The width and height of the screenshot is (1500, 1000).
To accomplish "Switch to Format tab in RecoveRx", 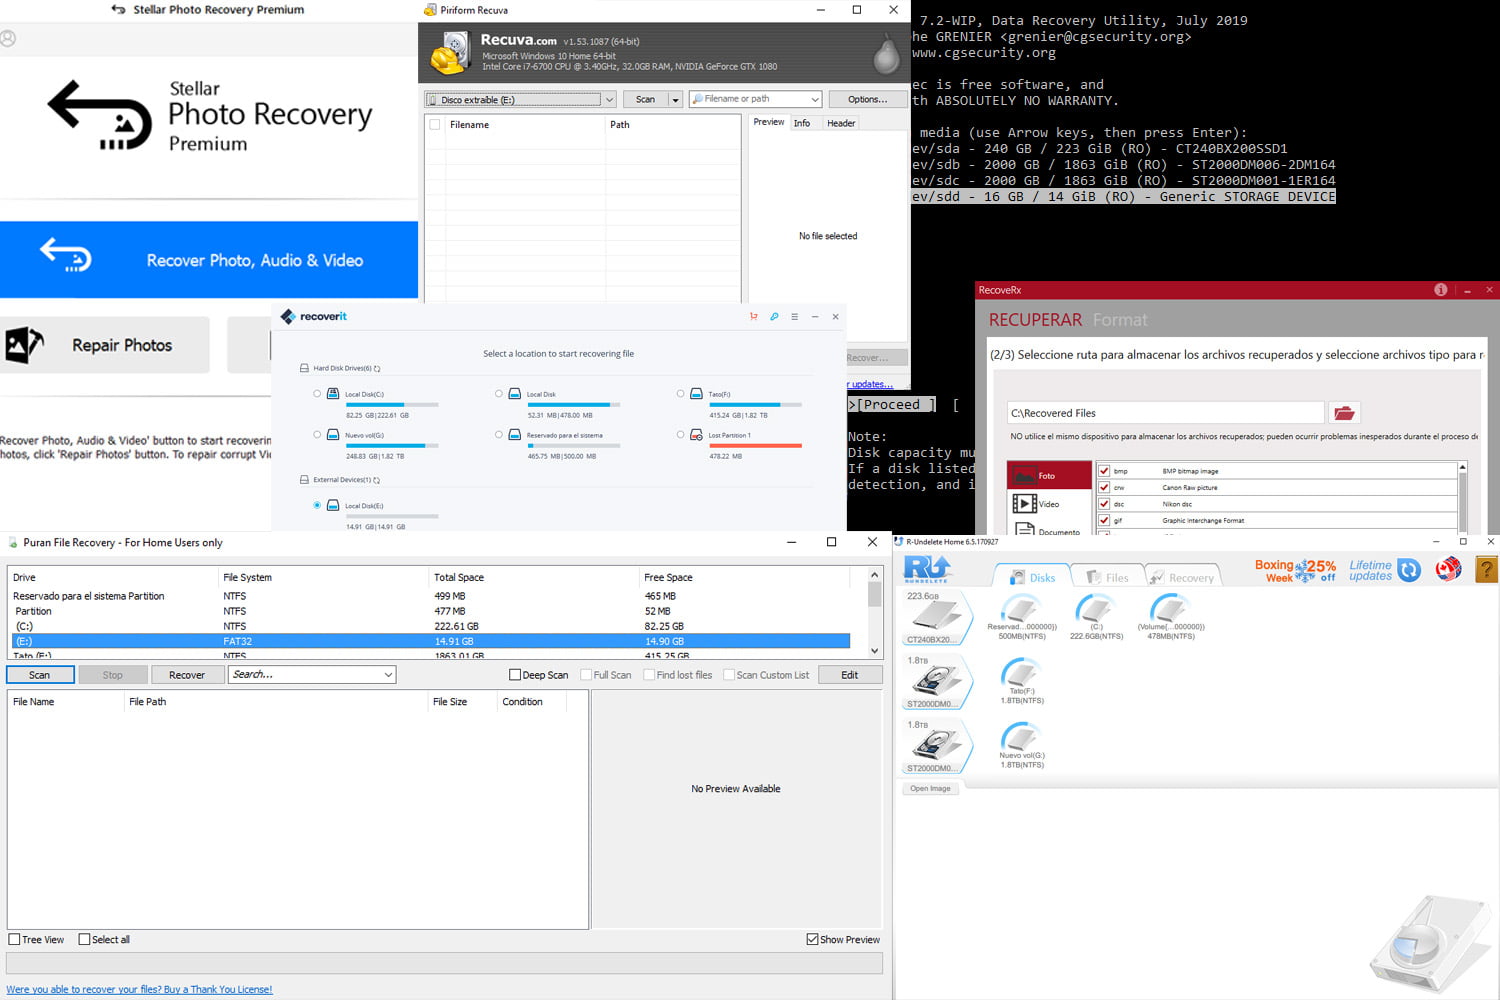I will pyautogui.click(x=1120, y=320).
